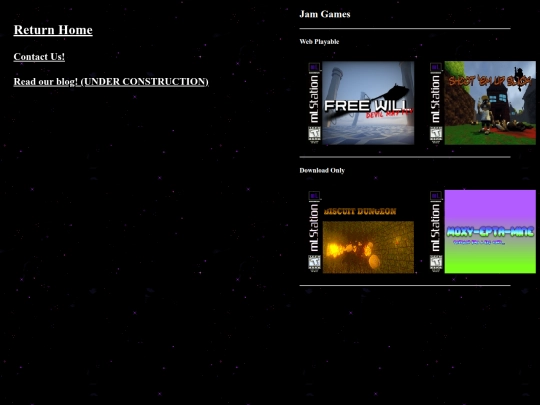This screenshot has width=540, height=405.
Task: Open the Return Home link
Action: pyautogui.click(x=53, y=30)
